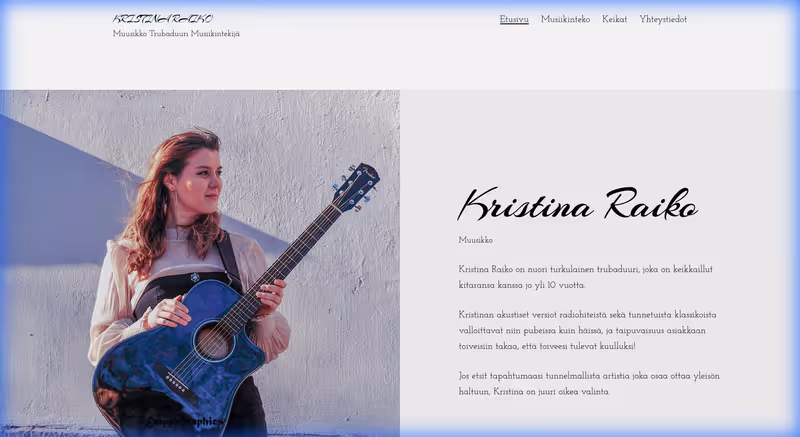Go to the Musiikinteko page
Image resolution: width=800 pixels, height=437 pixels.
click(x=565, y=19)
